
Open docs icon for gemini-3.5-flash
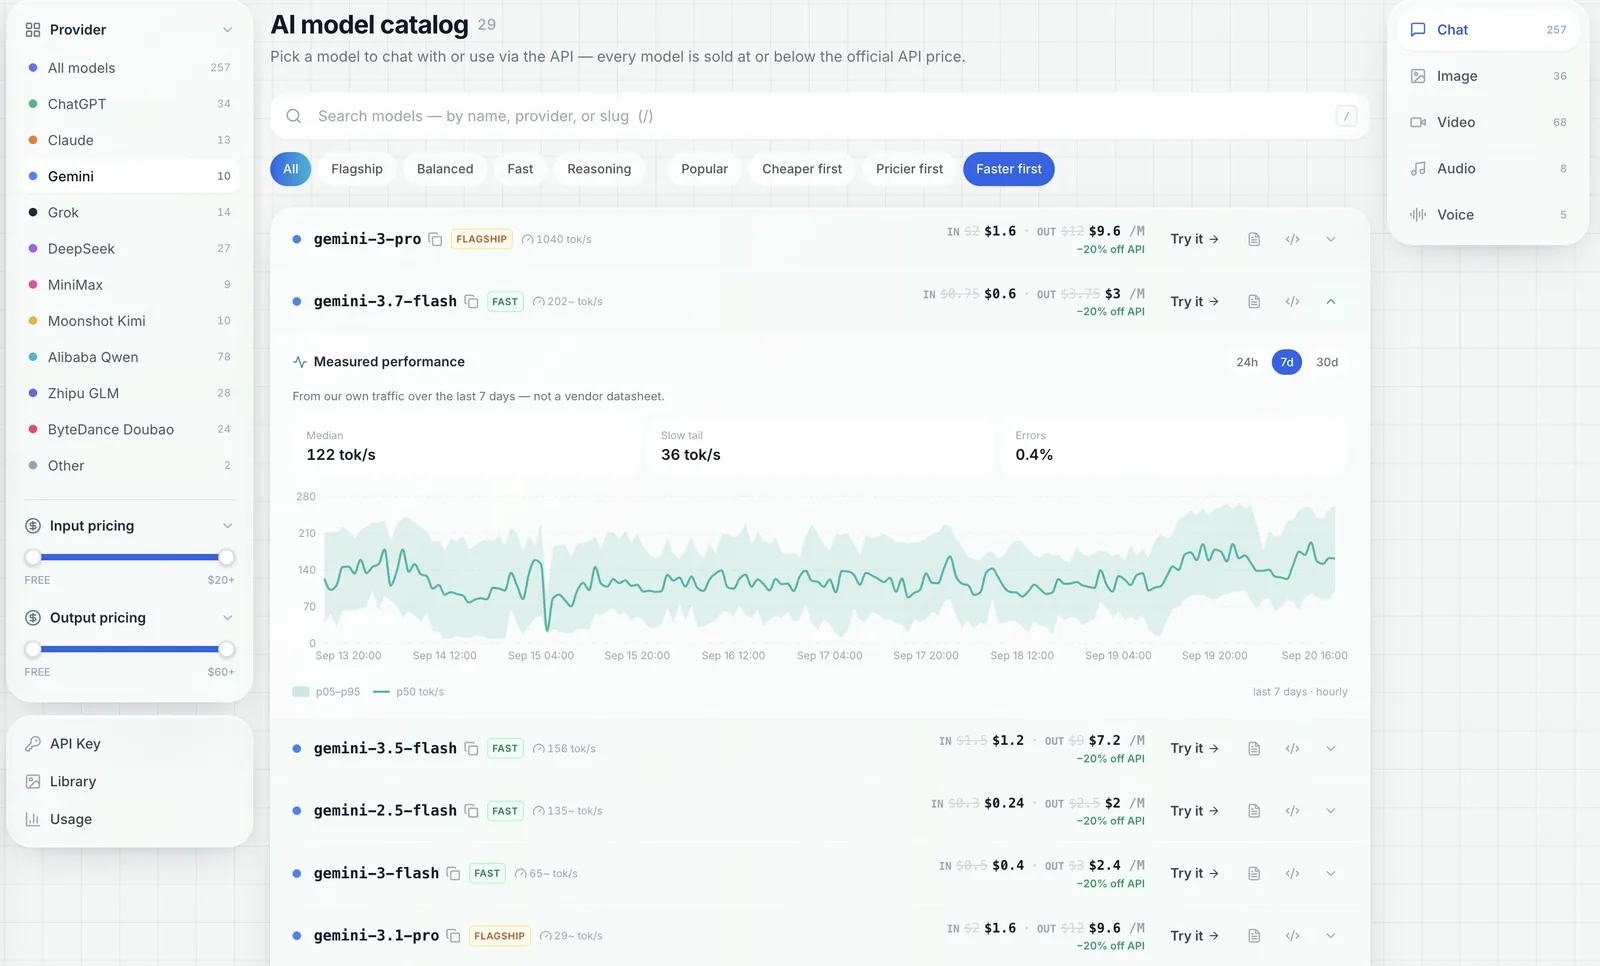(1254, 749)
